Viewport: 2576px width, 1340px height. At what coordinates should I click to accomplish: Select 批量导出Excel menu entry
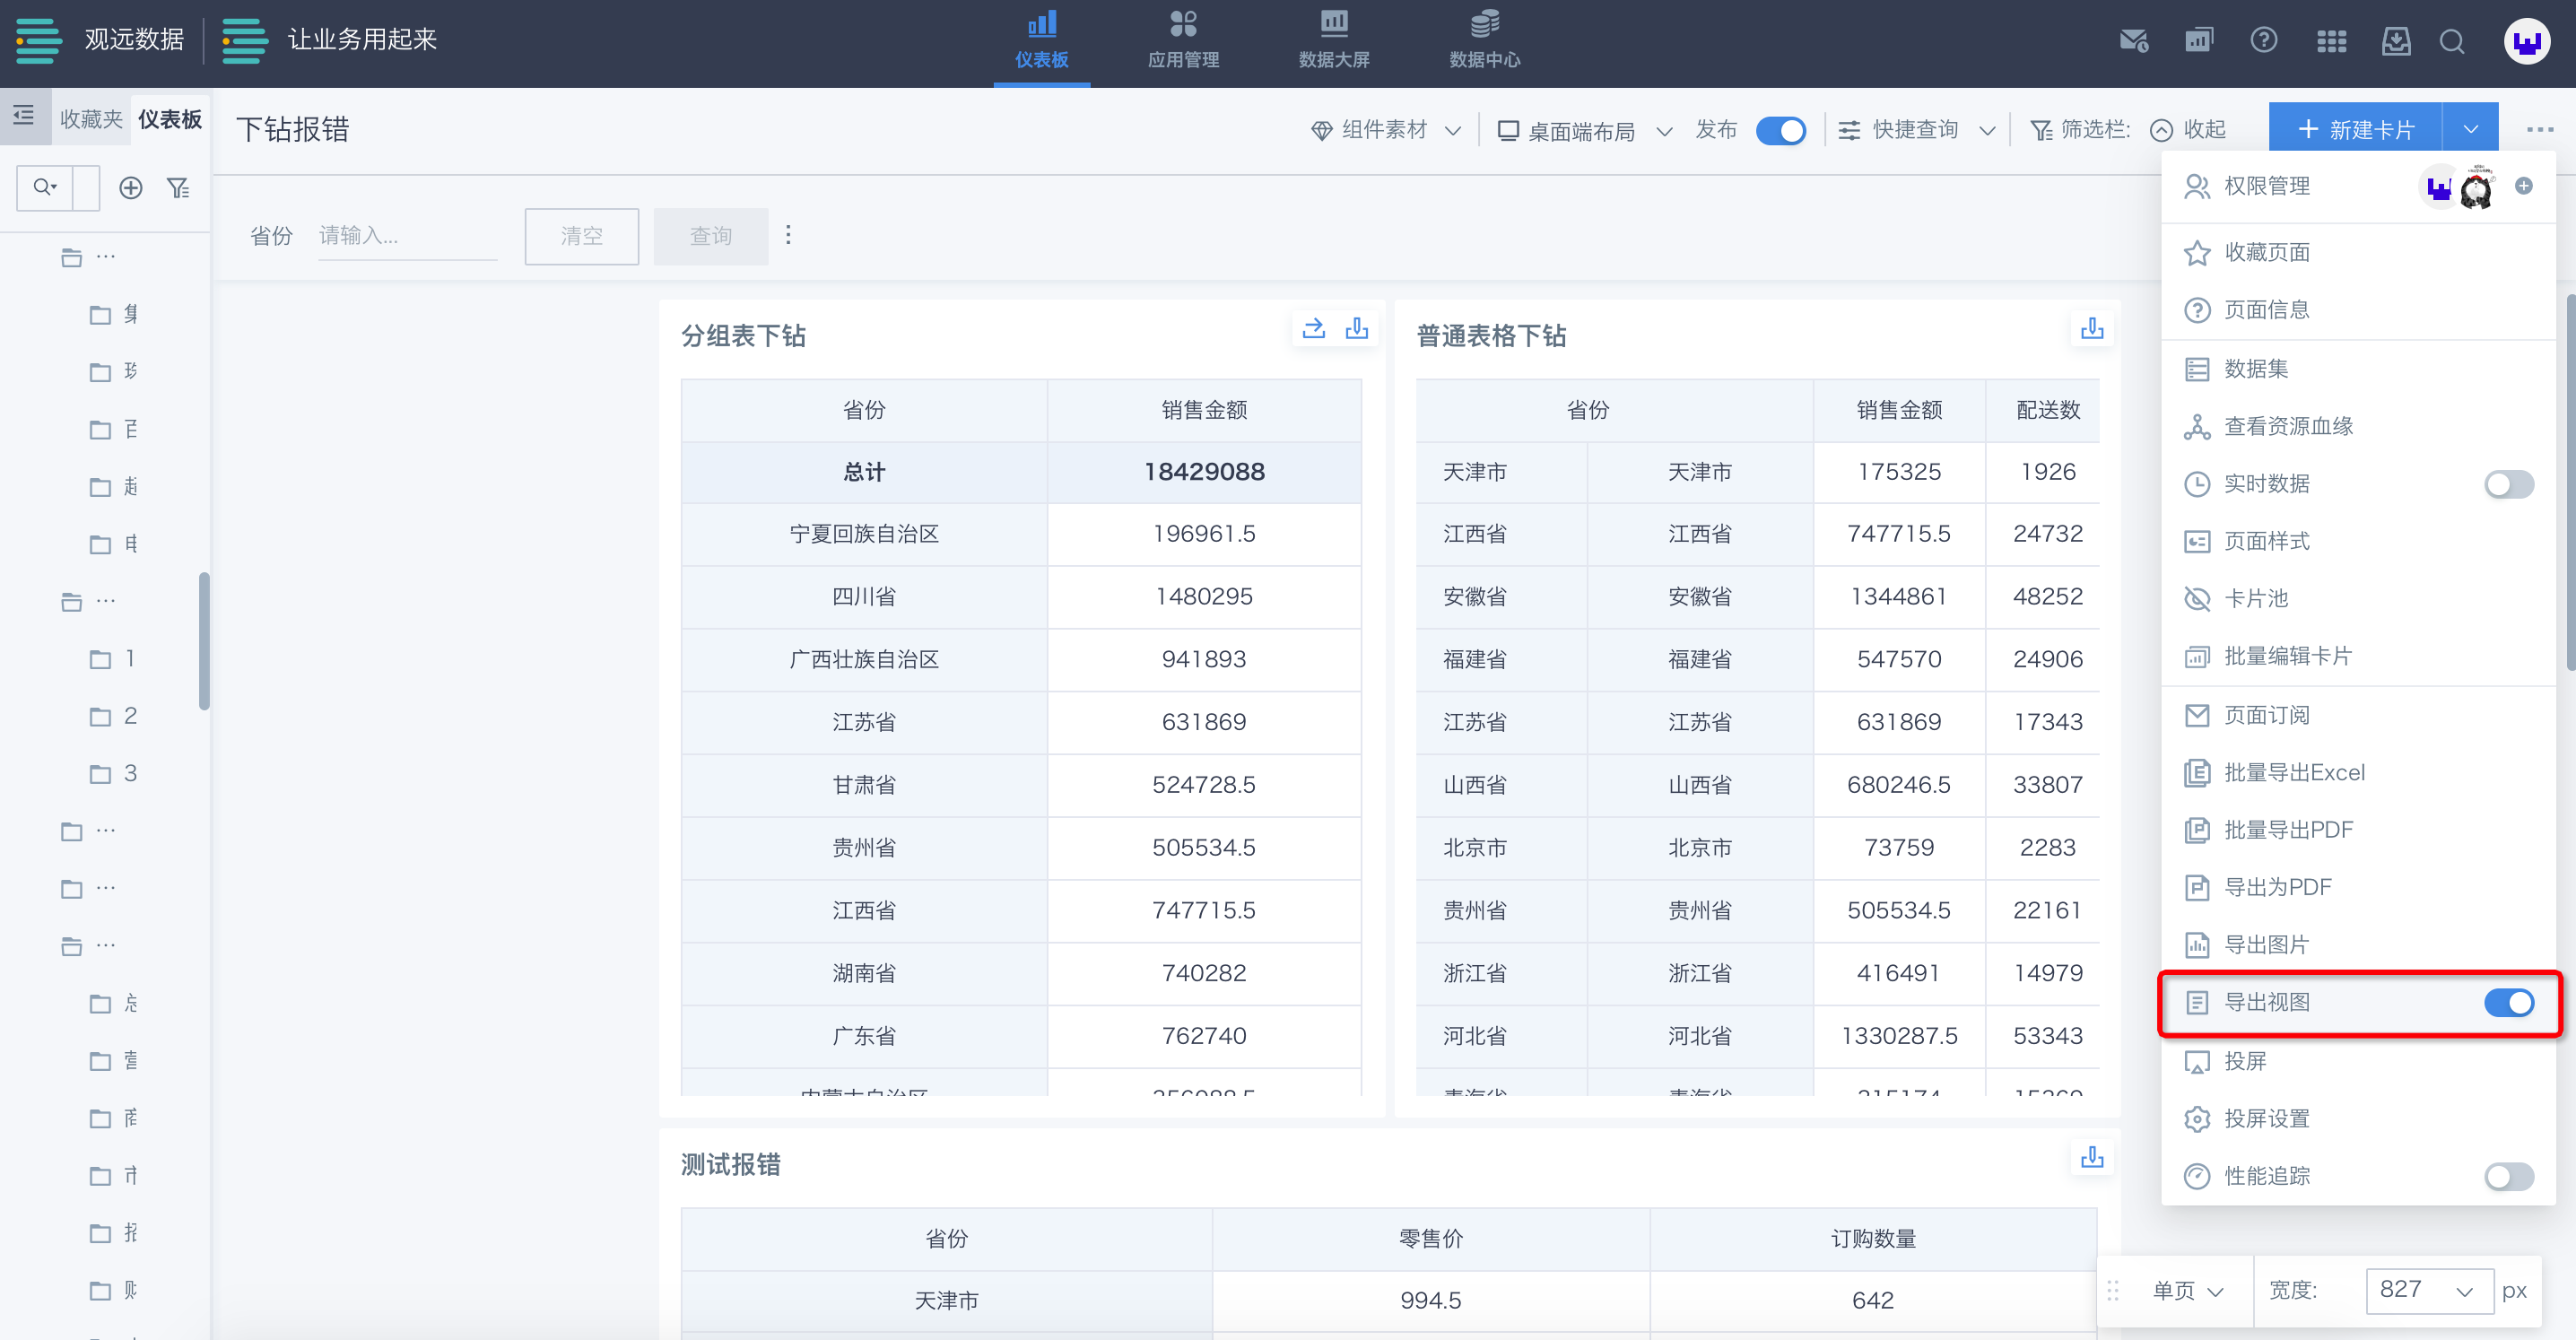coord(2293,773)
